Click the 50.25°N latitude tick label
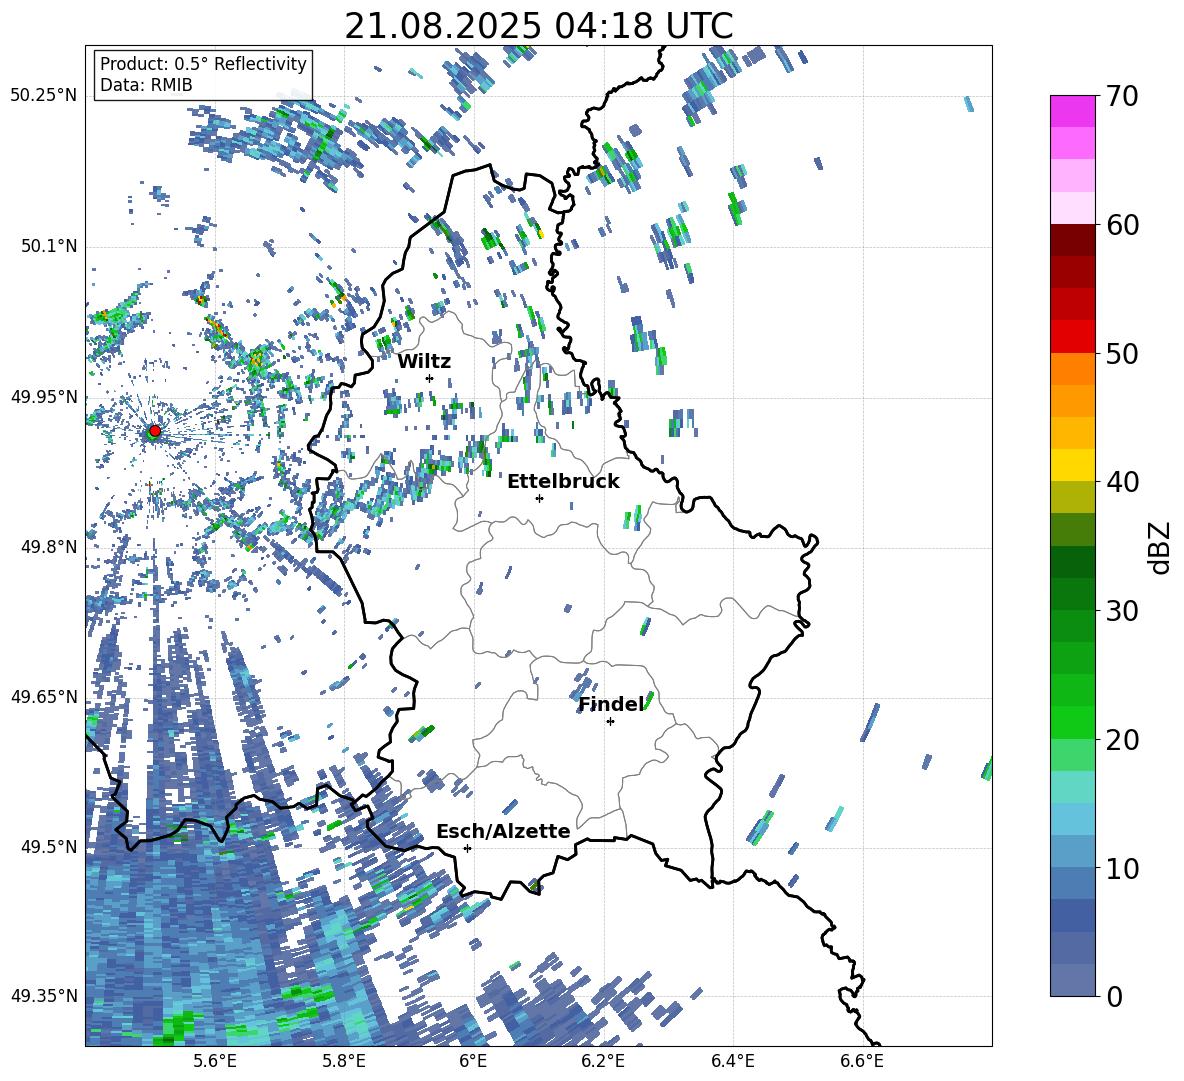Screen dimensions: 1184x1081 coord(45,96)
